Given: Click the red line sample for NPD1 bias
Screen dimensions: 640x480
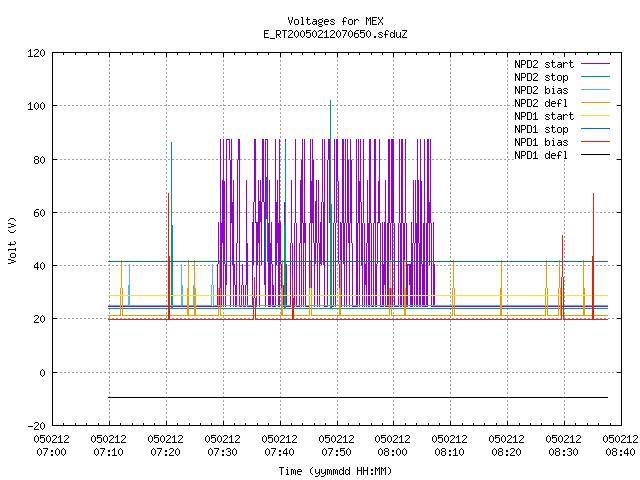Looking at the screenshot, I should pyautogui.click(x=596, y=142).
